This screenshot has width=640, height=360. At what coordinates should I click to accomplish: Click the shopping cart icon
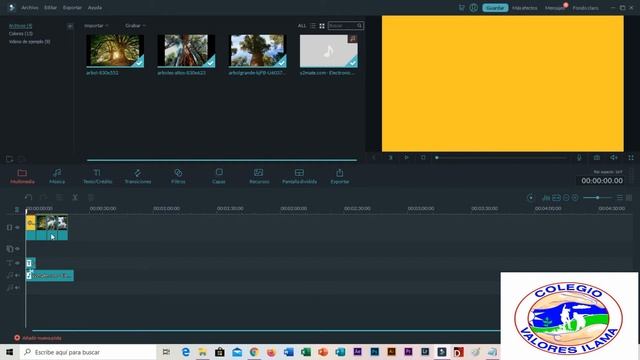tap(462, 7)
